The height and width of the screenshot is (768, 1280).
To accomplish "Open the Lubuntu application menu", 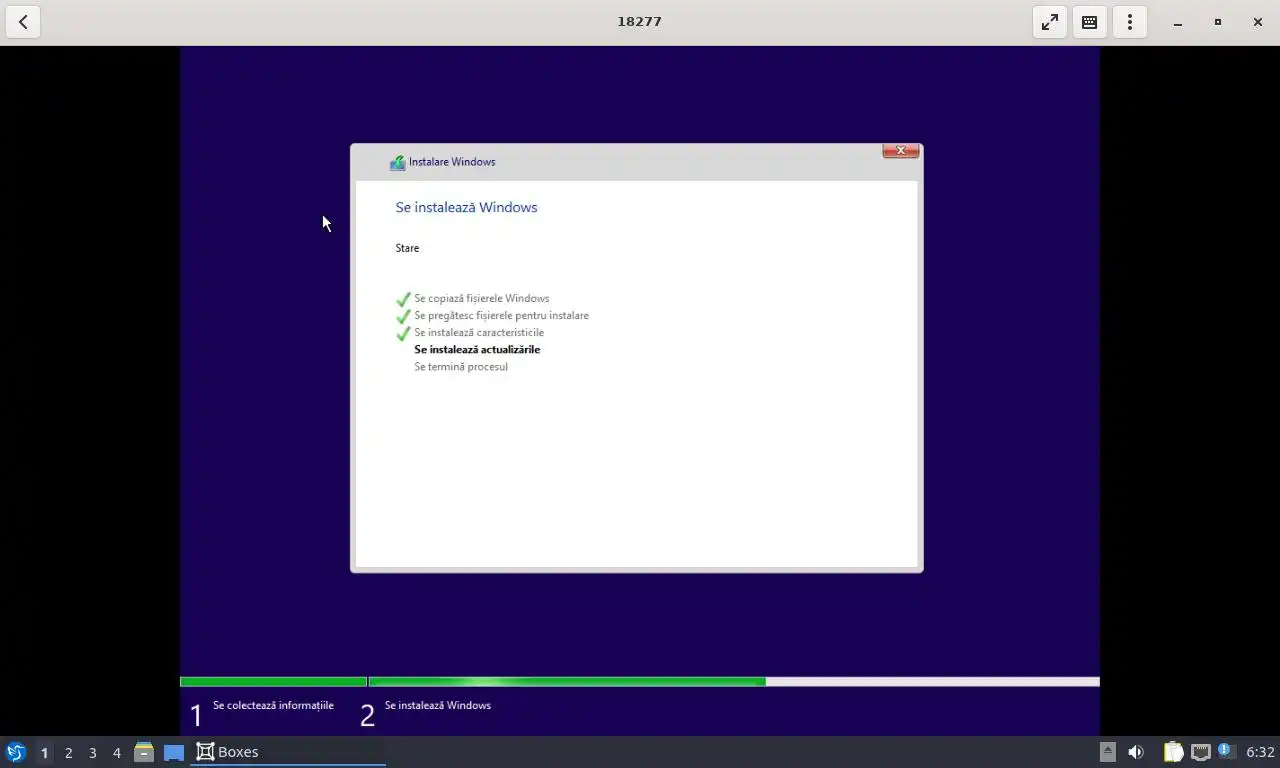I will point(16,752).
